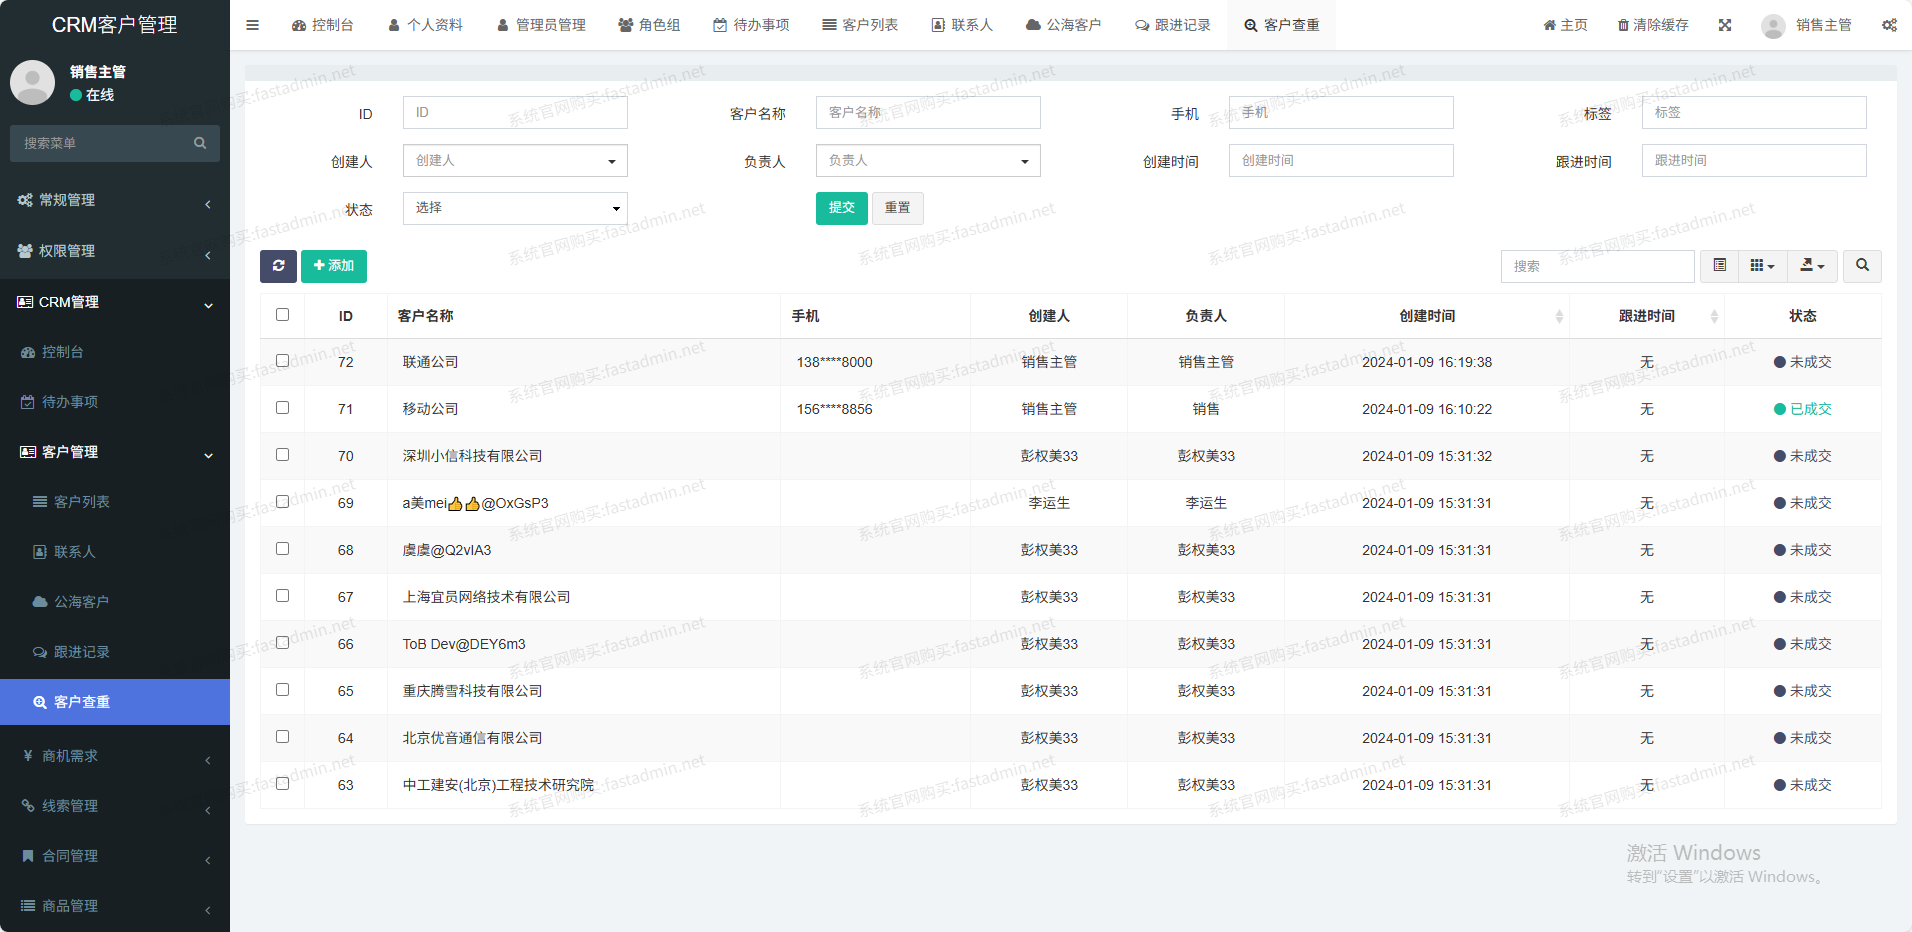The image size is (1912, 932).
Task: Toggle table card view icon
Action: 1720,266
